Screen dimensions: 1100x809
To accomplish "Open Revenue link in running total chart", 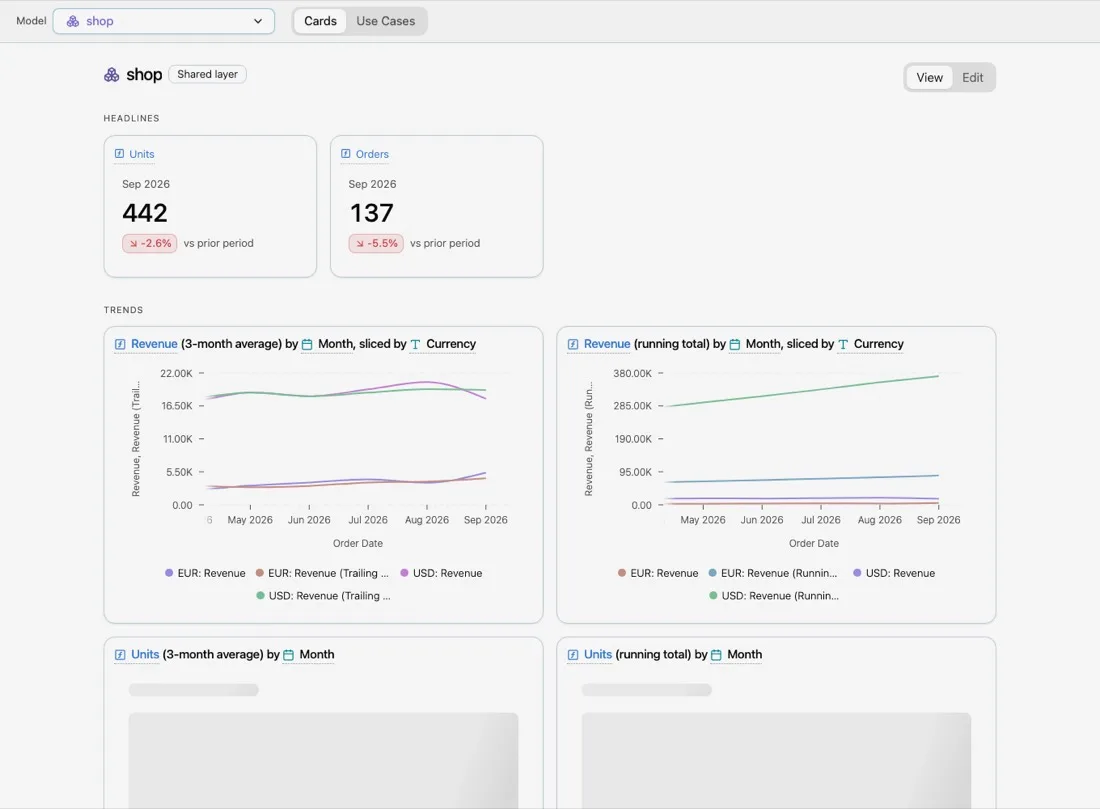I will 607,344.
